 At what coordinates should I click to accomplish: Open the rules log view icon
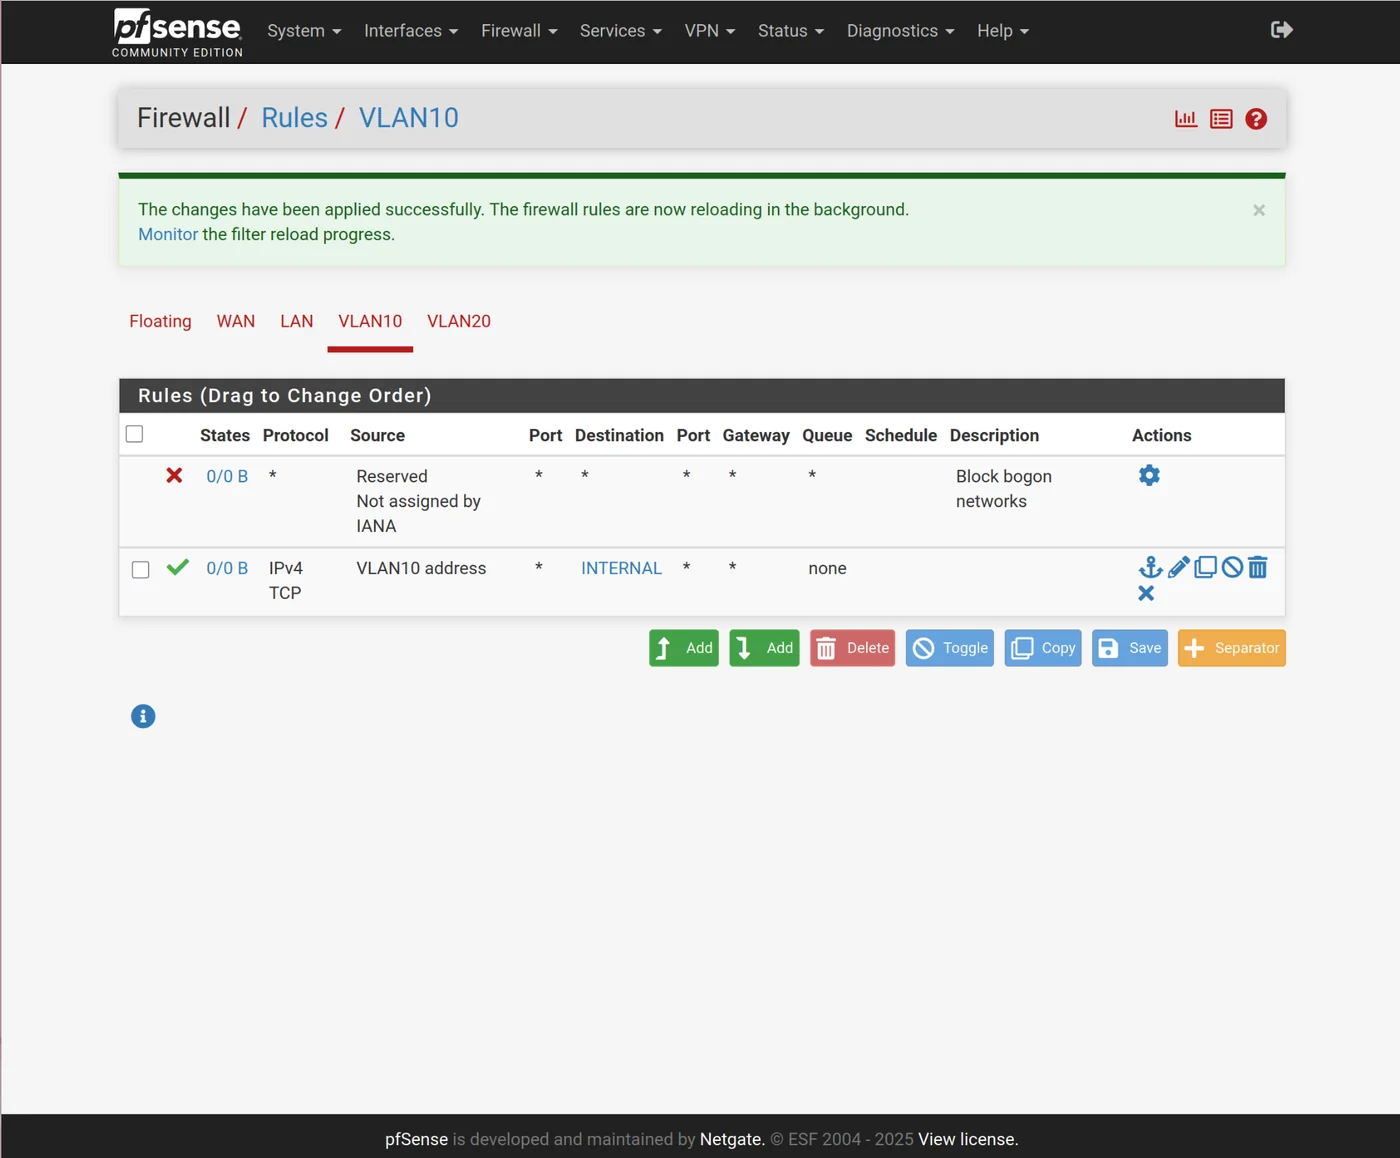point(1220,118)
